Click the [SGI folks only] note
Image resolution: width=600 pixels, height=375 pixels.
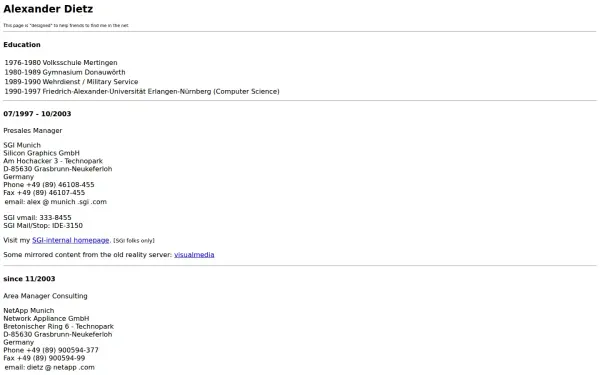coord(134,241)
